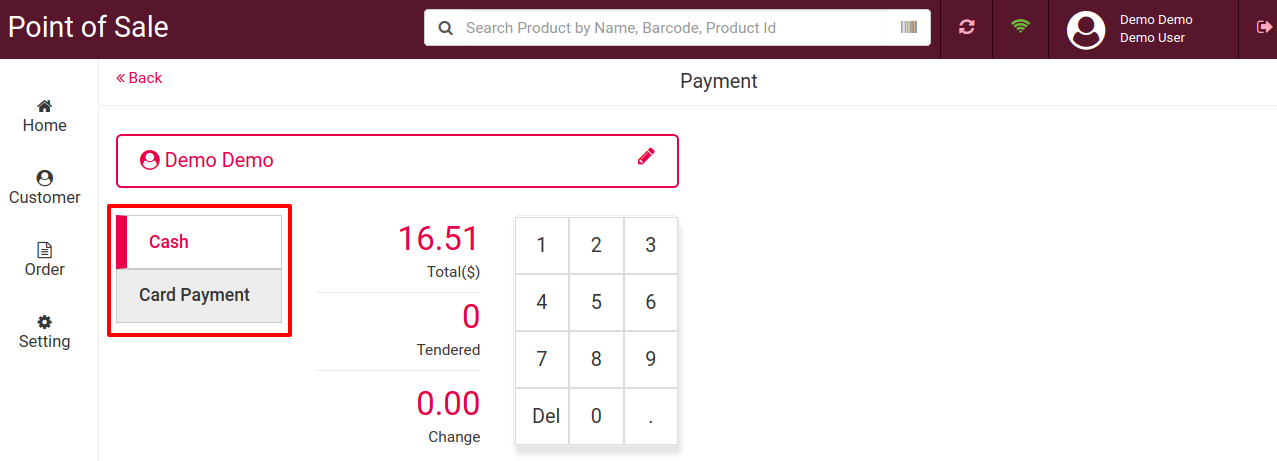1277x461 pixels.
Task: Open Setting with the gear icon
Action: pos(45,332)
